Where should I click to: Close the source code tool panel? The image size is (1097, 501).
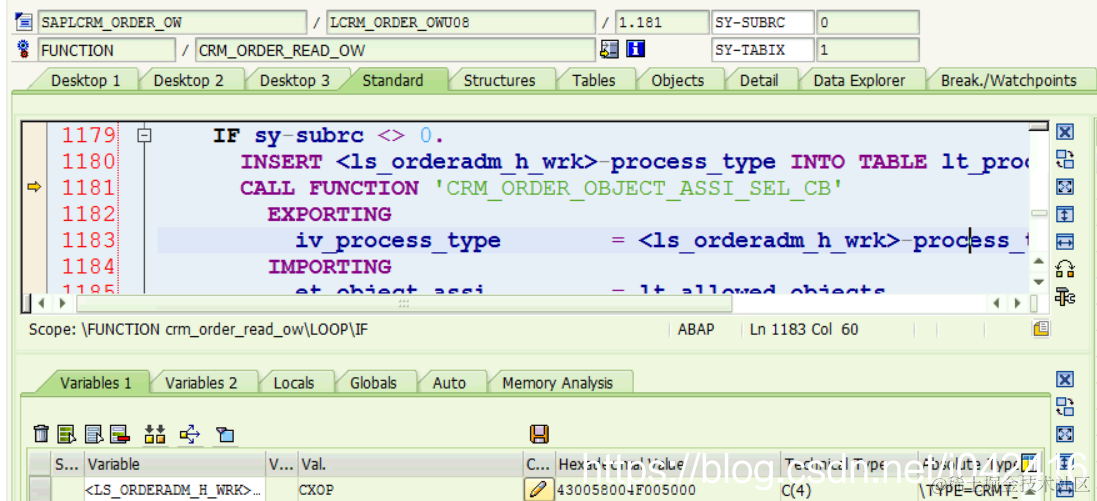coord(1064,132)
